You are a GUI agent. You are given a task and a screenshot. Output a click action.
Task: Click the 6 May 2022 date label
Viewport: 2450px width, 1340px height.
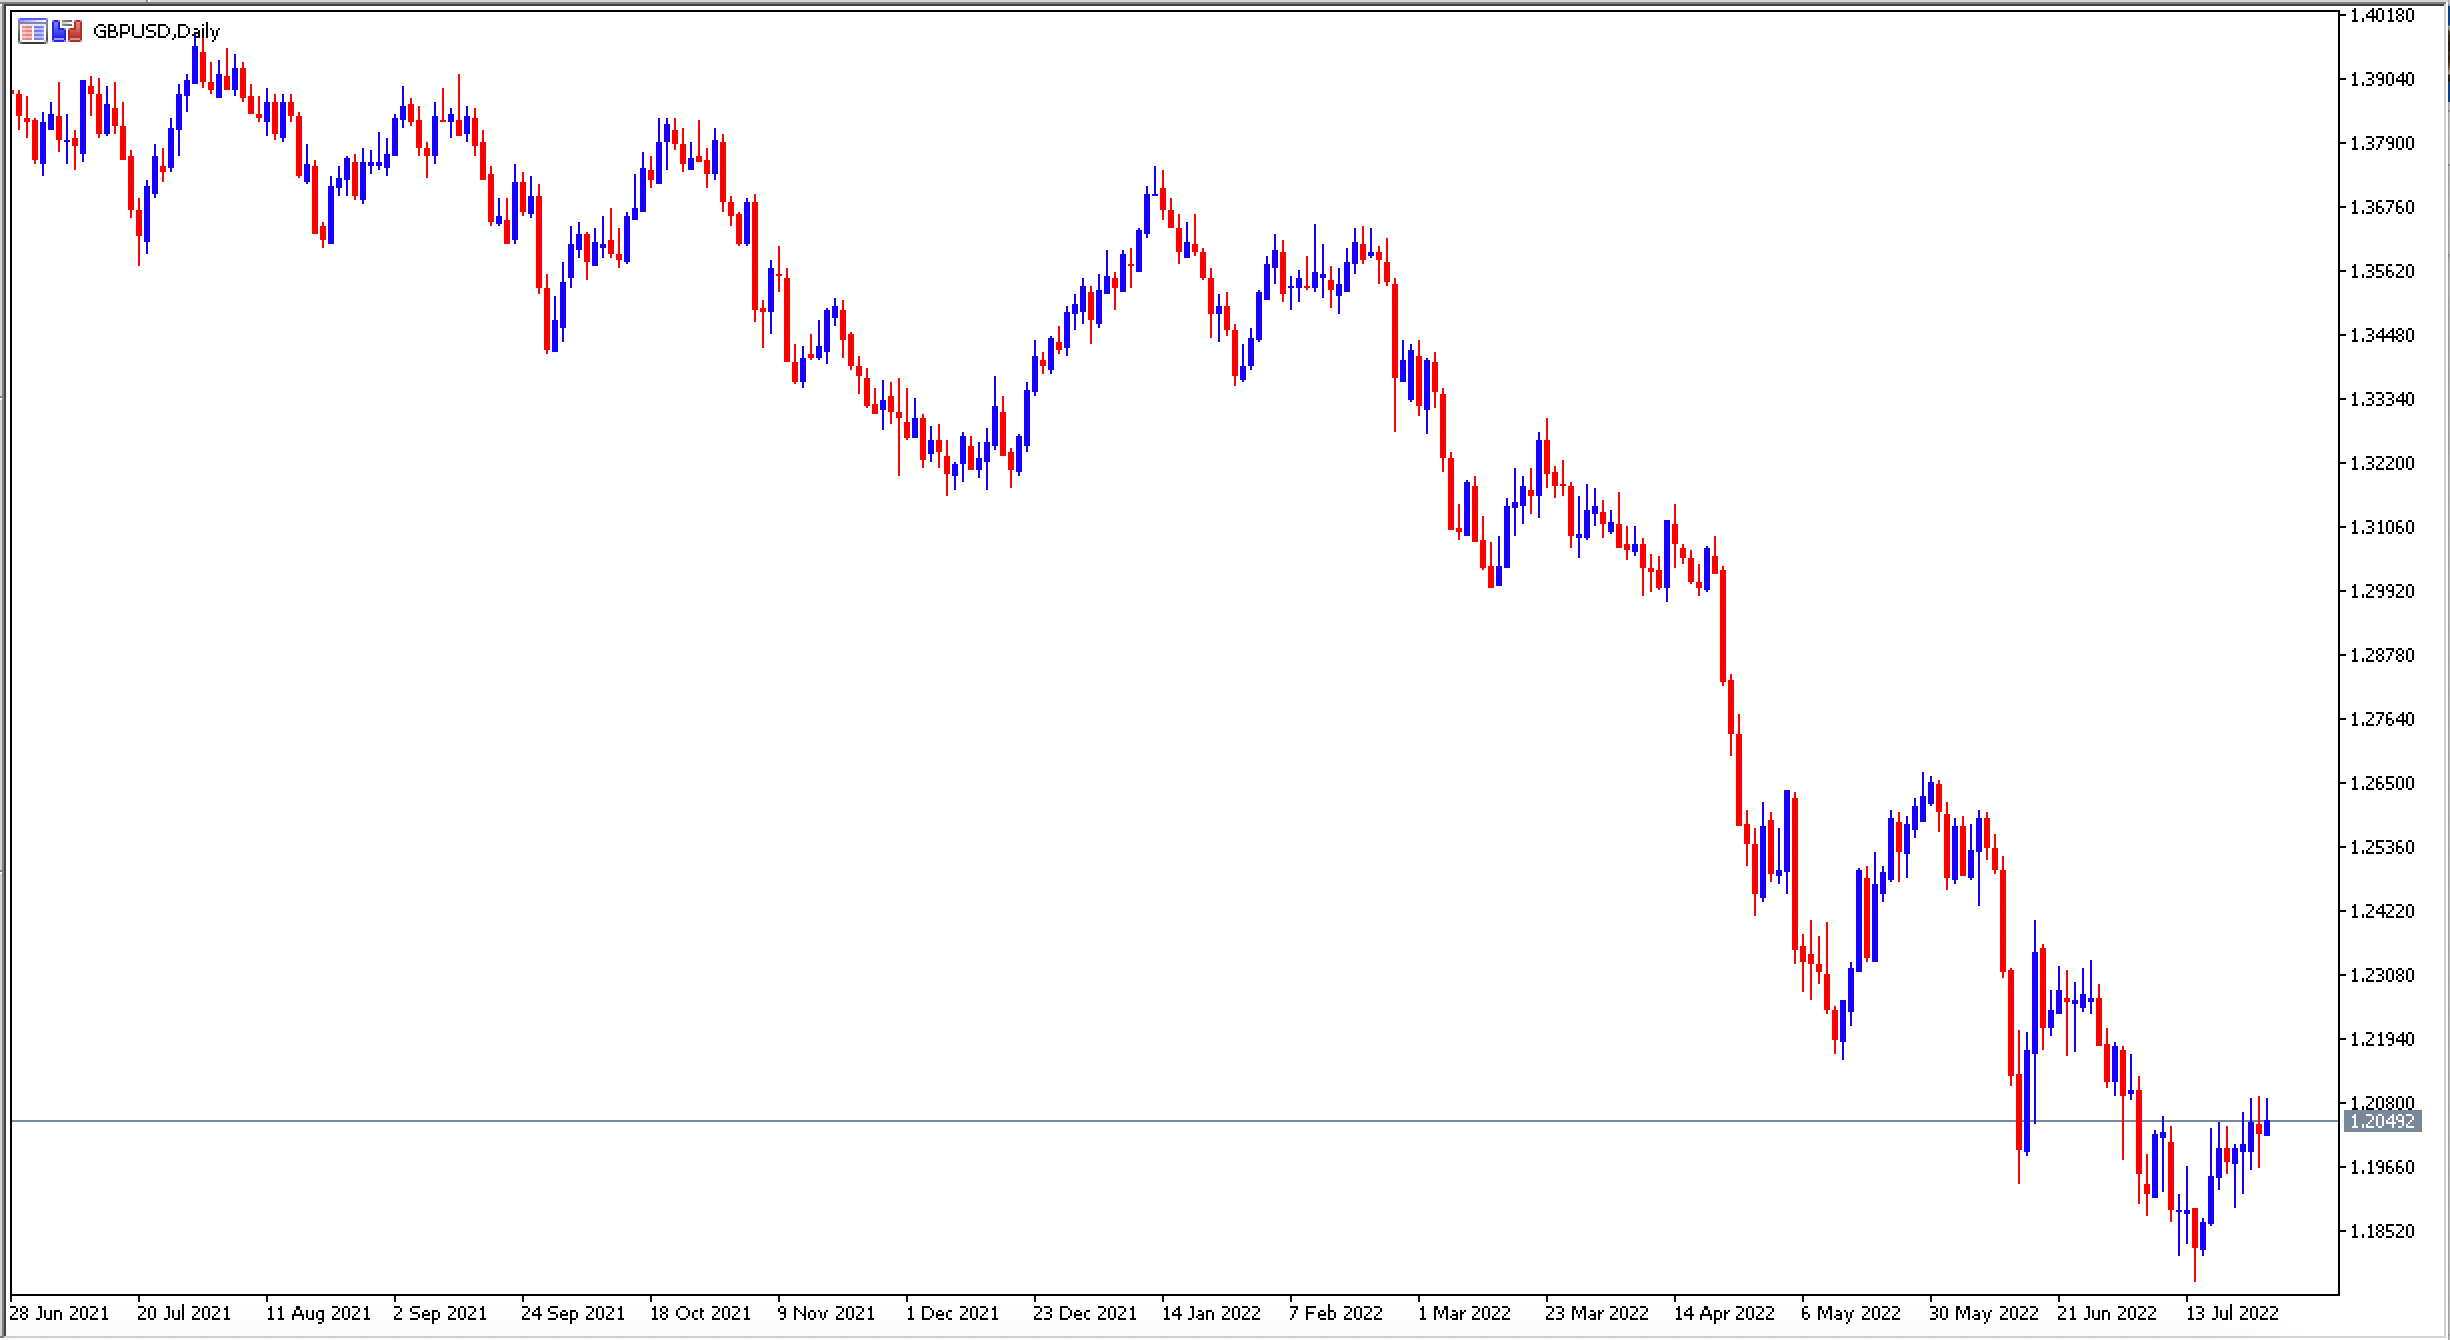pos(1851,1313)
